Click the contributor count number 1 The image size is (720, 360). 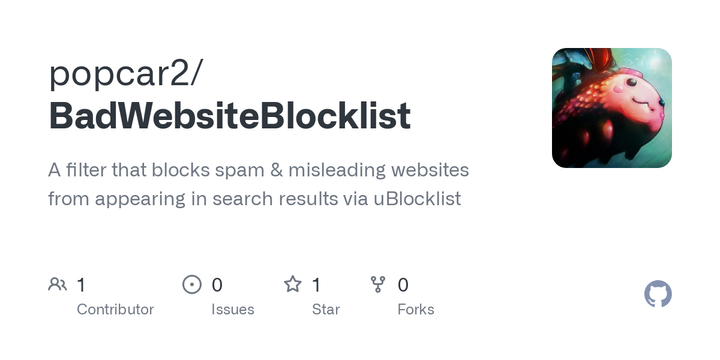coord(81,285)
